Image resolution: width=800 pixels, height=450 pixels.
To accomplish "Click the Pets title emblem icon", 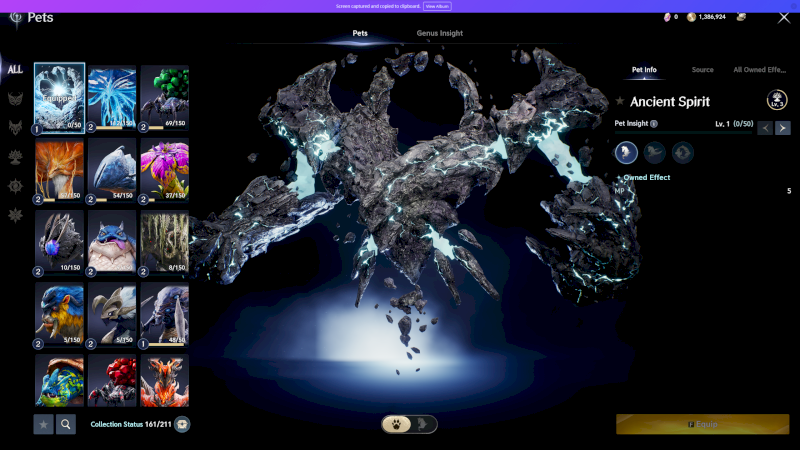I will tap(16, 18).
